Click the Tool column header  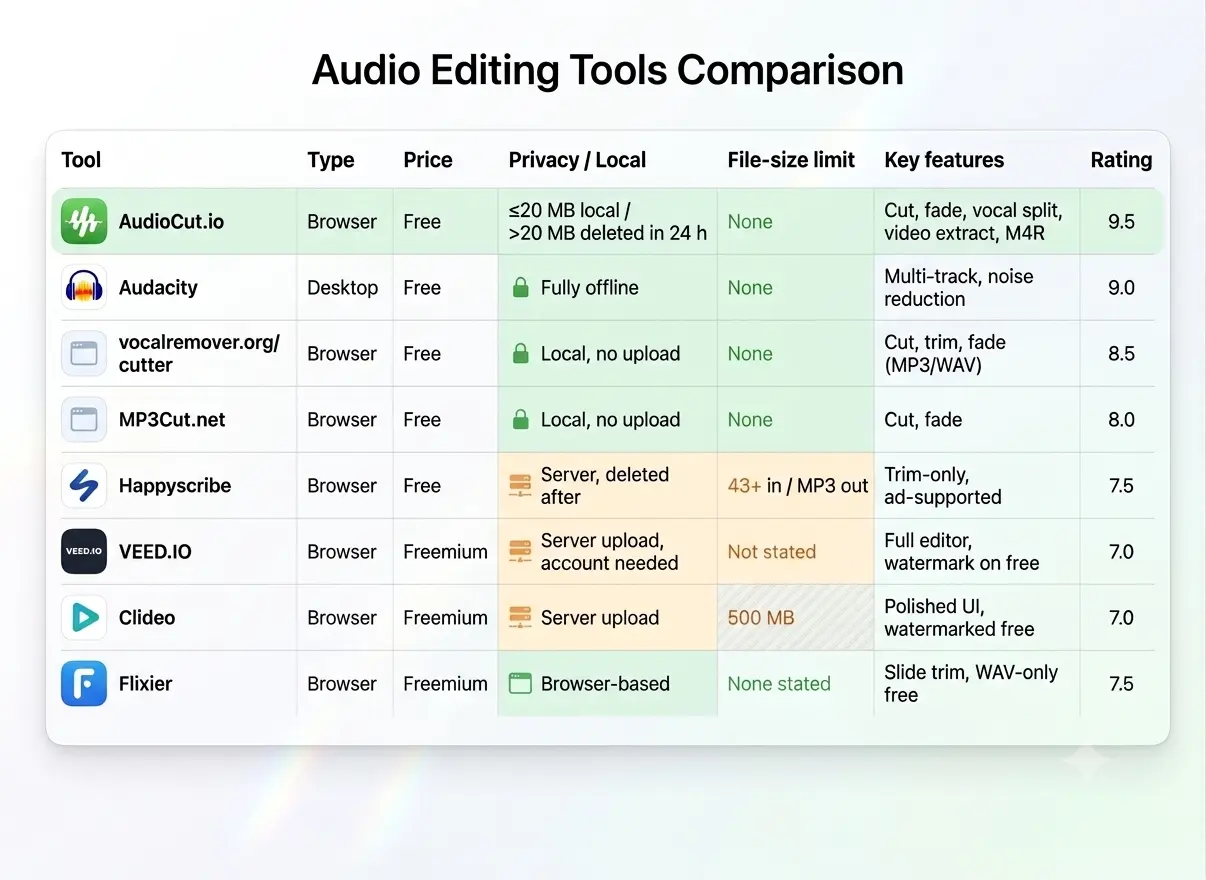(x=81, y=160)
